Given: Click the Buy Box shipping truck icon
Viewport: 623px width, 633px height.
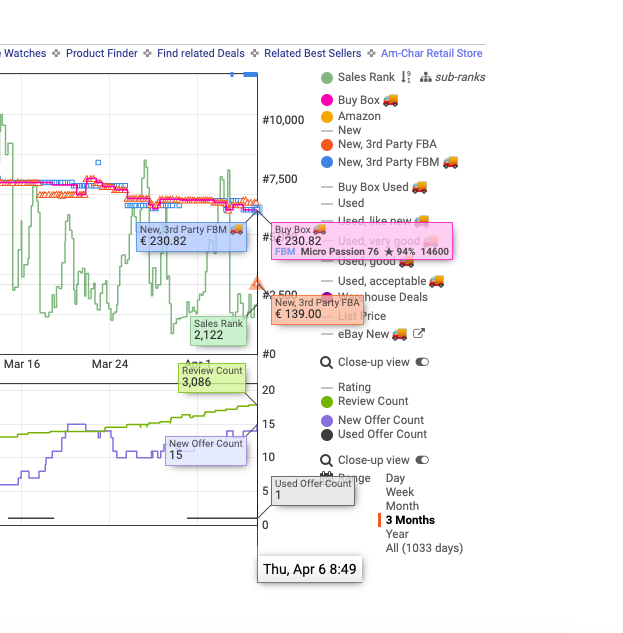Looking at the screenshot, I should [390, 100].
